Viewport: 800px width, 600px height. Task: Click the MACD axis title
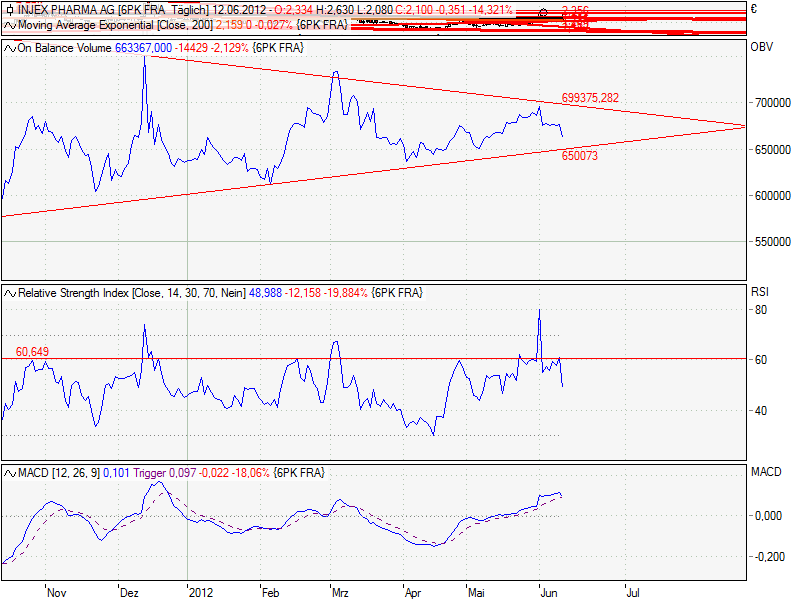pyautogui.click(x=766, y=472)
